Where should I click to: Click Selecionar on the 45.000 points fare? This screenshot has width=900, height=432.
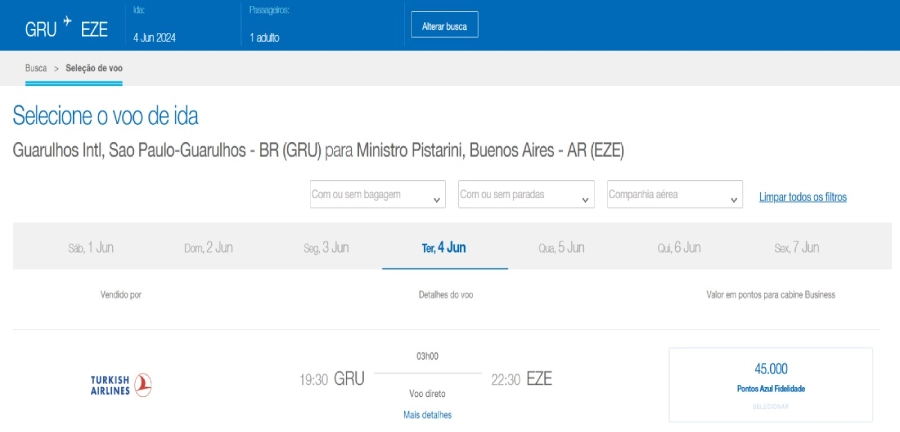tap(770, 407)
